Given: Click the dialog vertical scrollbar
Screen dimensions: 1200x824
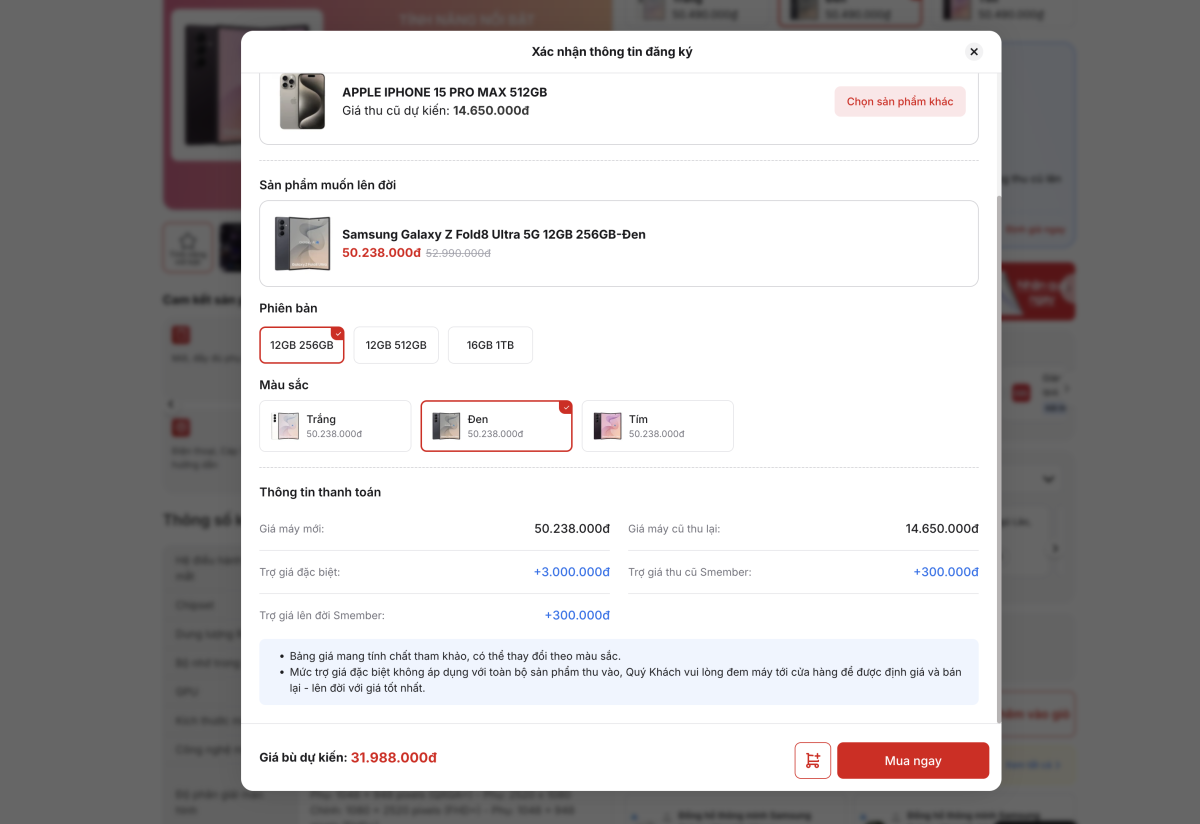Looking at the screenshot, I should click(998, 460).
